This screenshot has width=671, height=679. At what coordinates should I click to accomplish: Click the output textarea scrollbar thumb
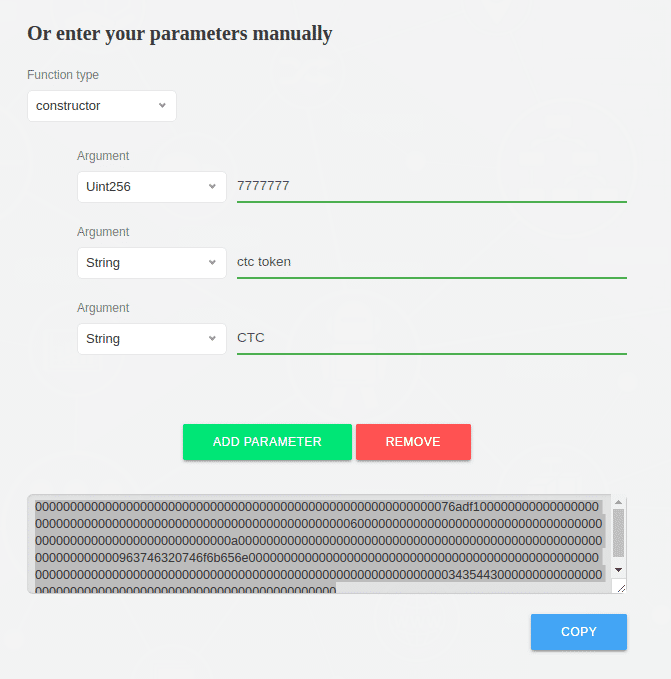[x=618, y=534]
